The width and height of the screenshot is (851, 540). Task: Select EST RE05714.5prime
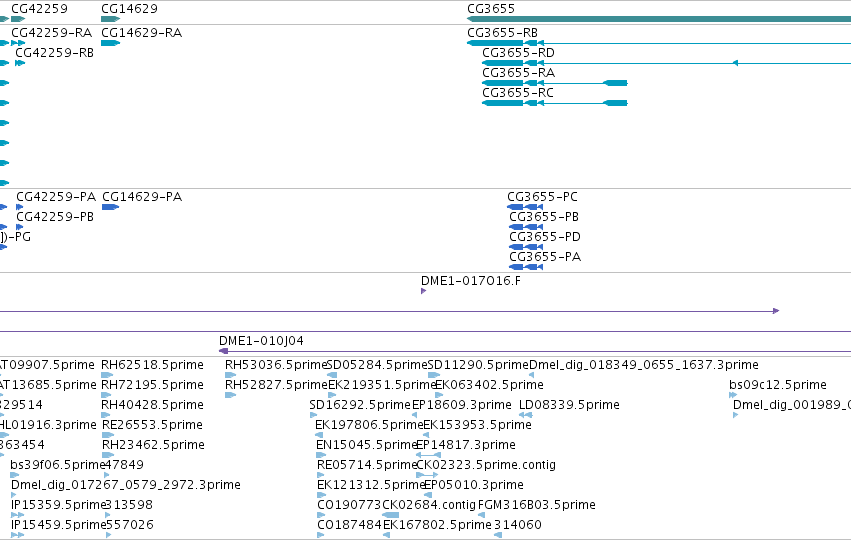367,465
